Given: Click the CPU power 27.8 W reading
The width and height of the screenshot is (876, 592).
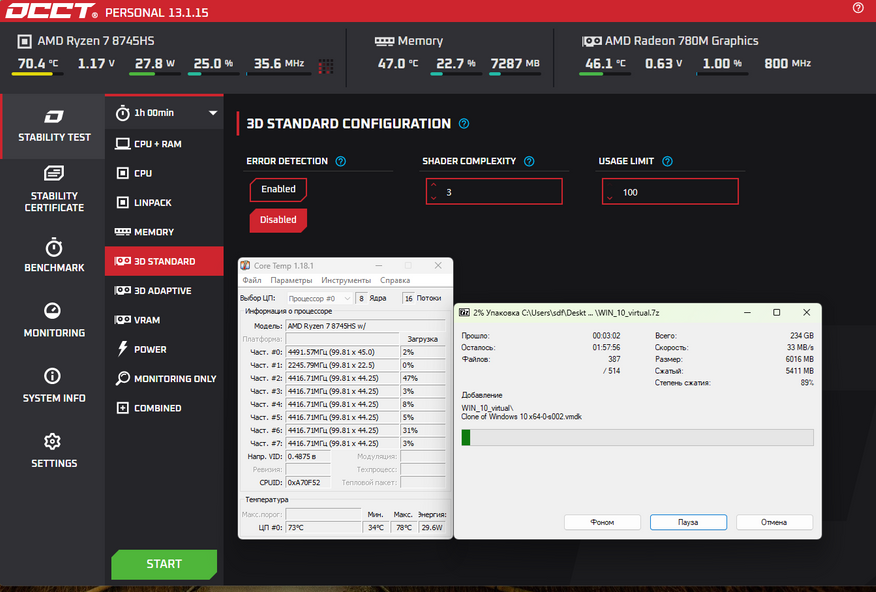Looking at the screenshot, I should coord(155,64).
